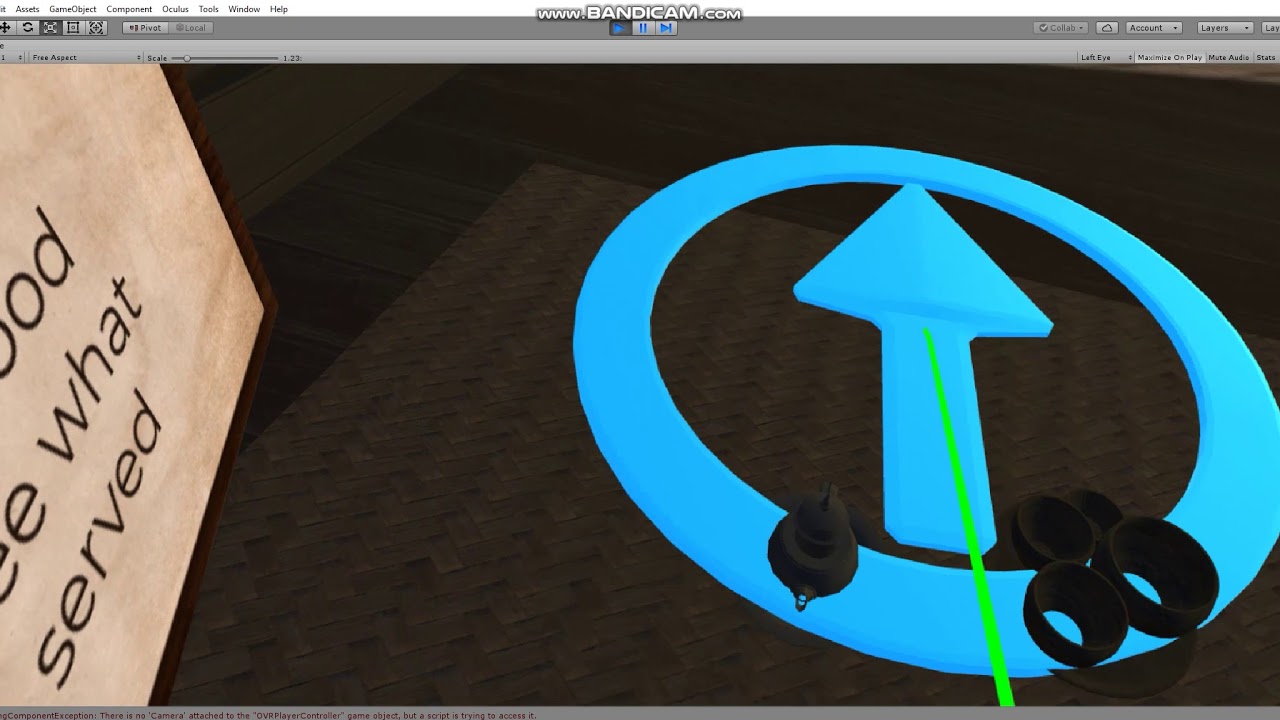This screenshot has width=1280, height=720.
Task: Open the Account dropdown
Action: (1154, 28)
